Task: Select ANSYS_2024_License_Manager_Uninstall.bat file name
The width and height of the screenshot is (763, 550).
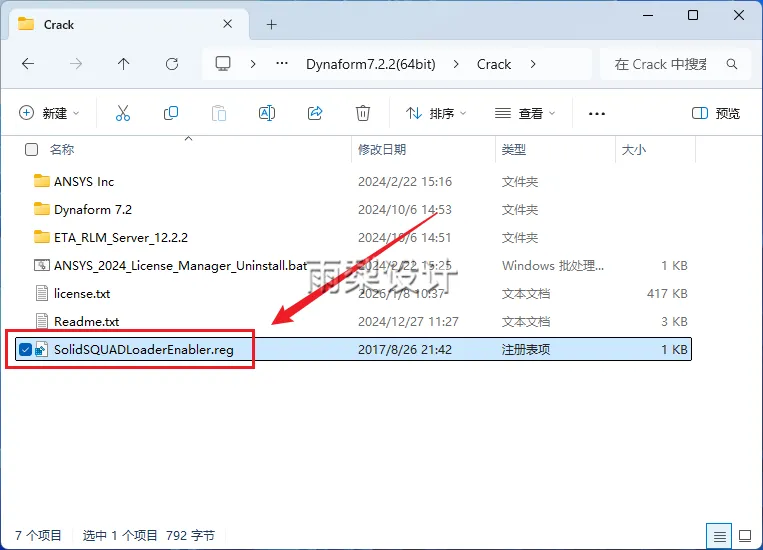Action: point(181,266)
